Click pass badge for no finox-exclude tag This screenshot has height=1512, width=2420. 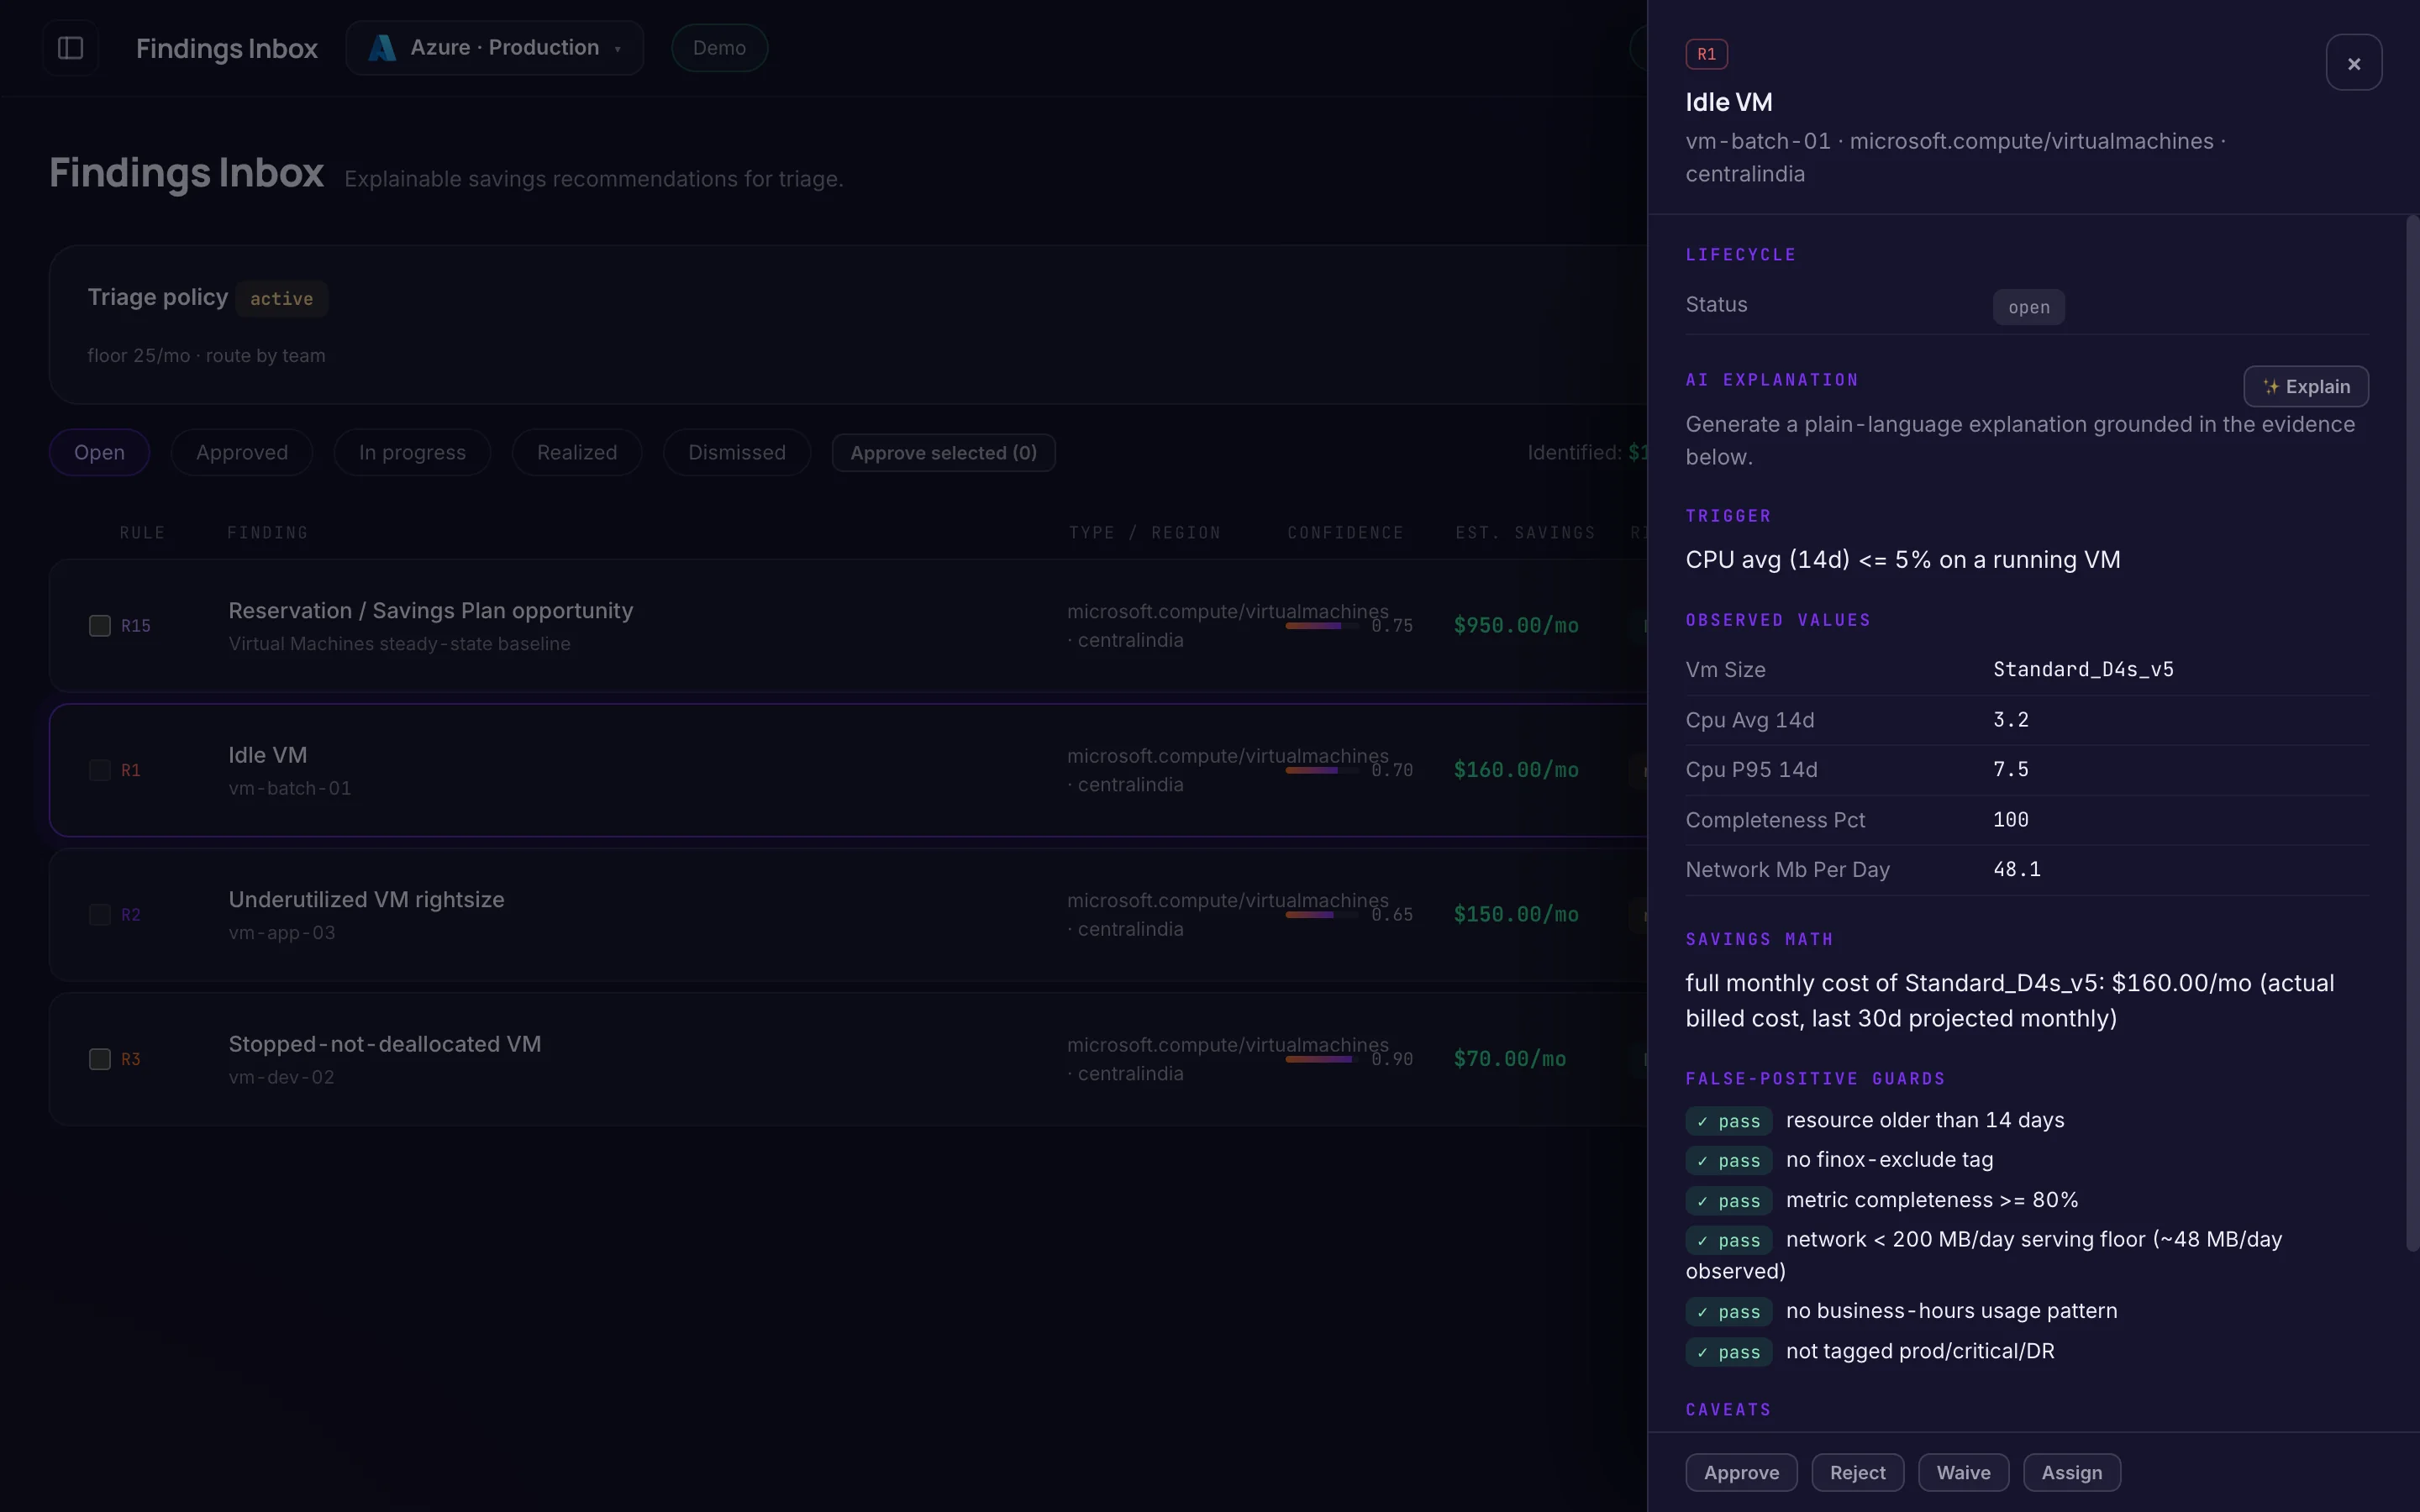point(1728,1161)
